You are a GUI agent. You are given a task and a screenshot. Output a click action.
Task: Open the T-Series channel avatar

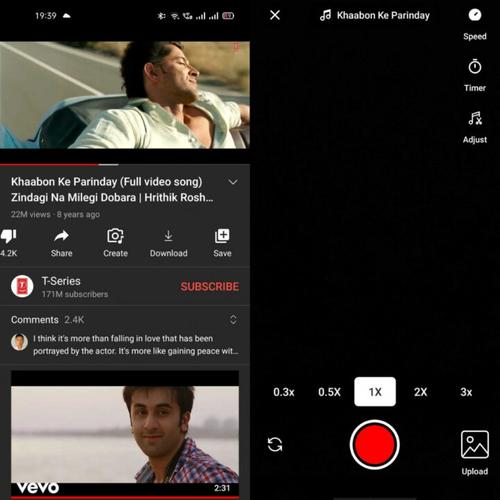pos(22,286)
